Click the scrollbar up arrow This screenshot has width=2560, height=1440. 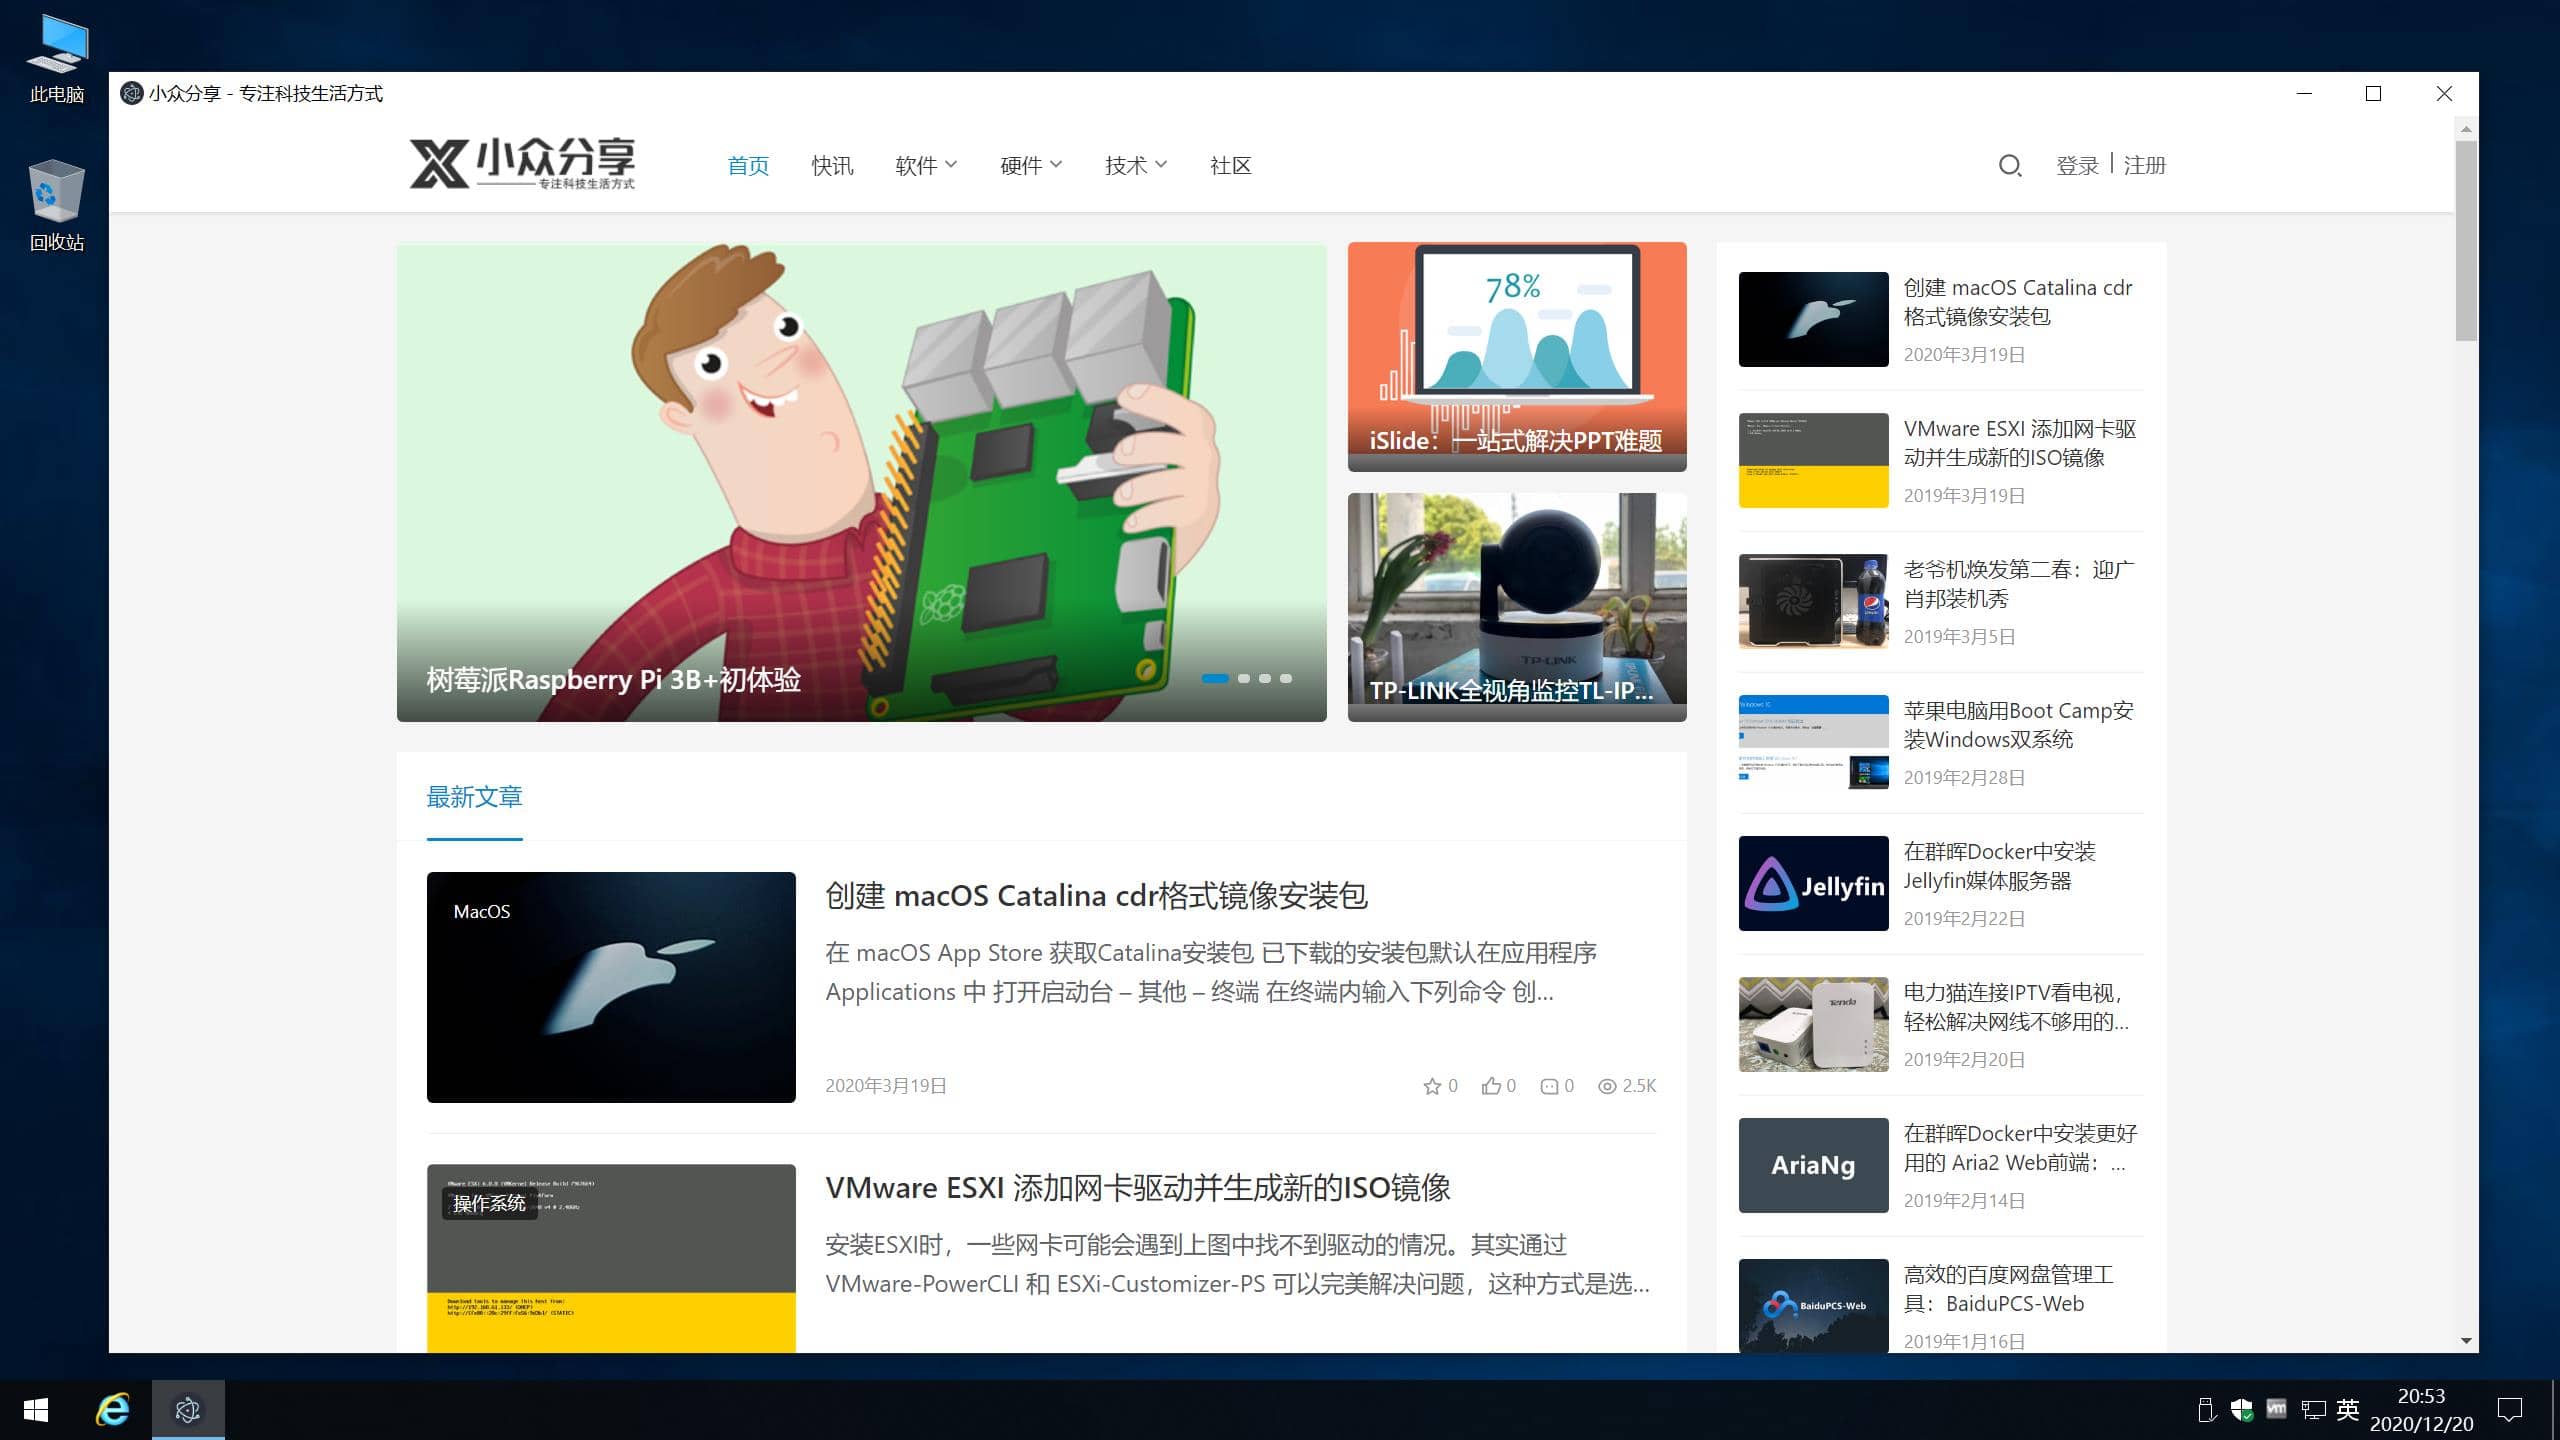pos(2466,129)
